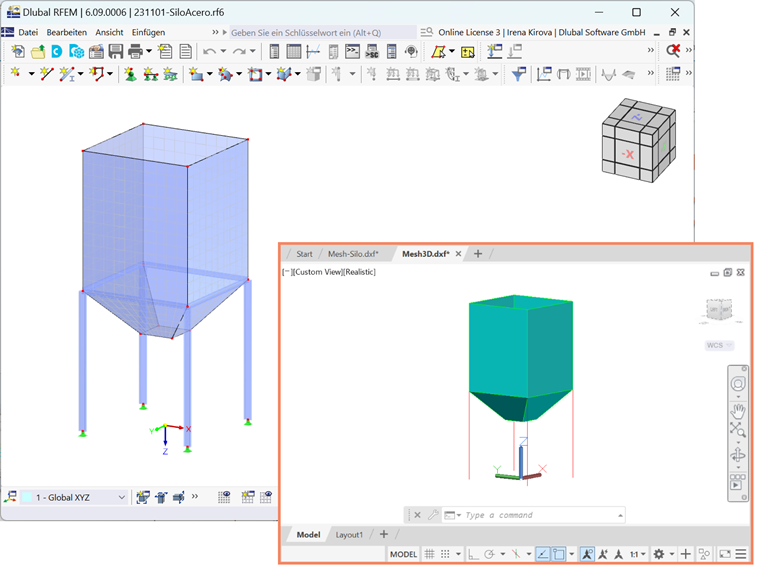Screen dimensions: 760x570
Task: Open the command line wrench settings
Action: (433, 515)
